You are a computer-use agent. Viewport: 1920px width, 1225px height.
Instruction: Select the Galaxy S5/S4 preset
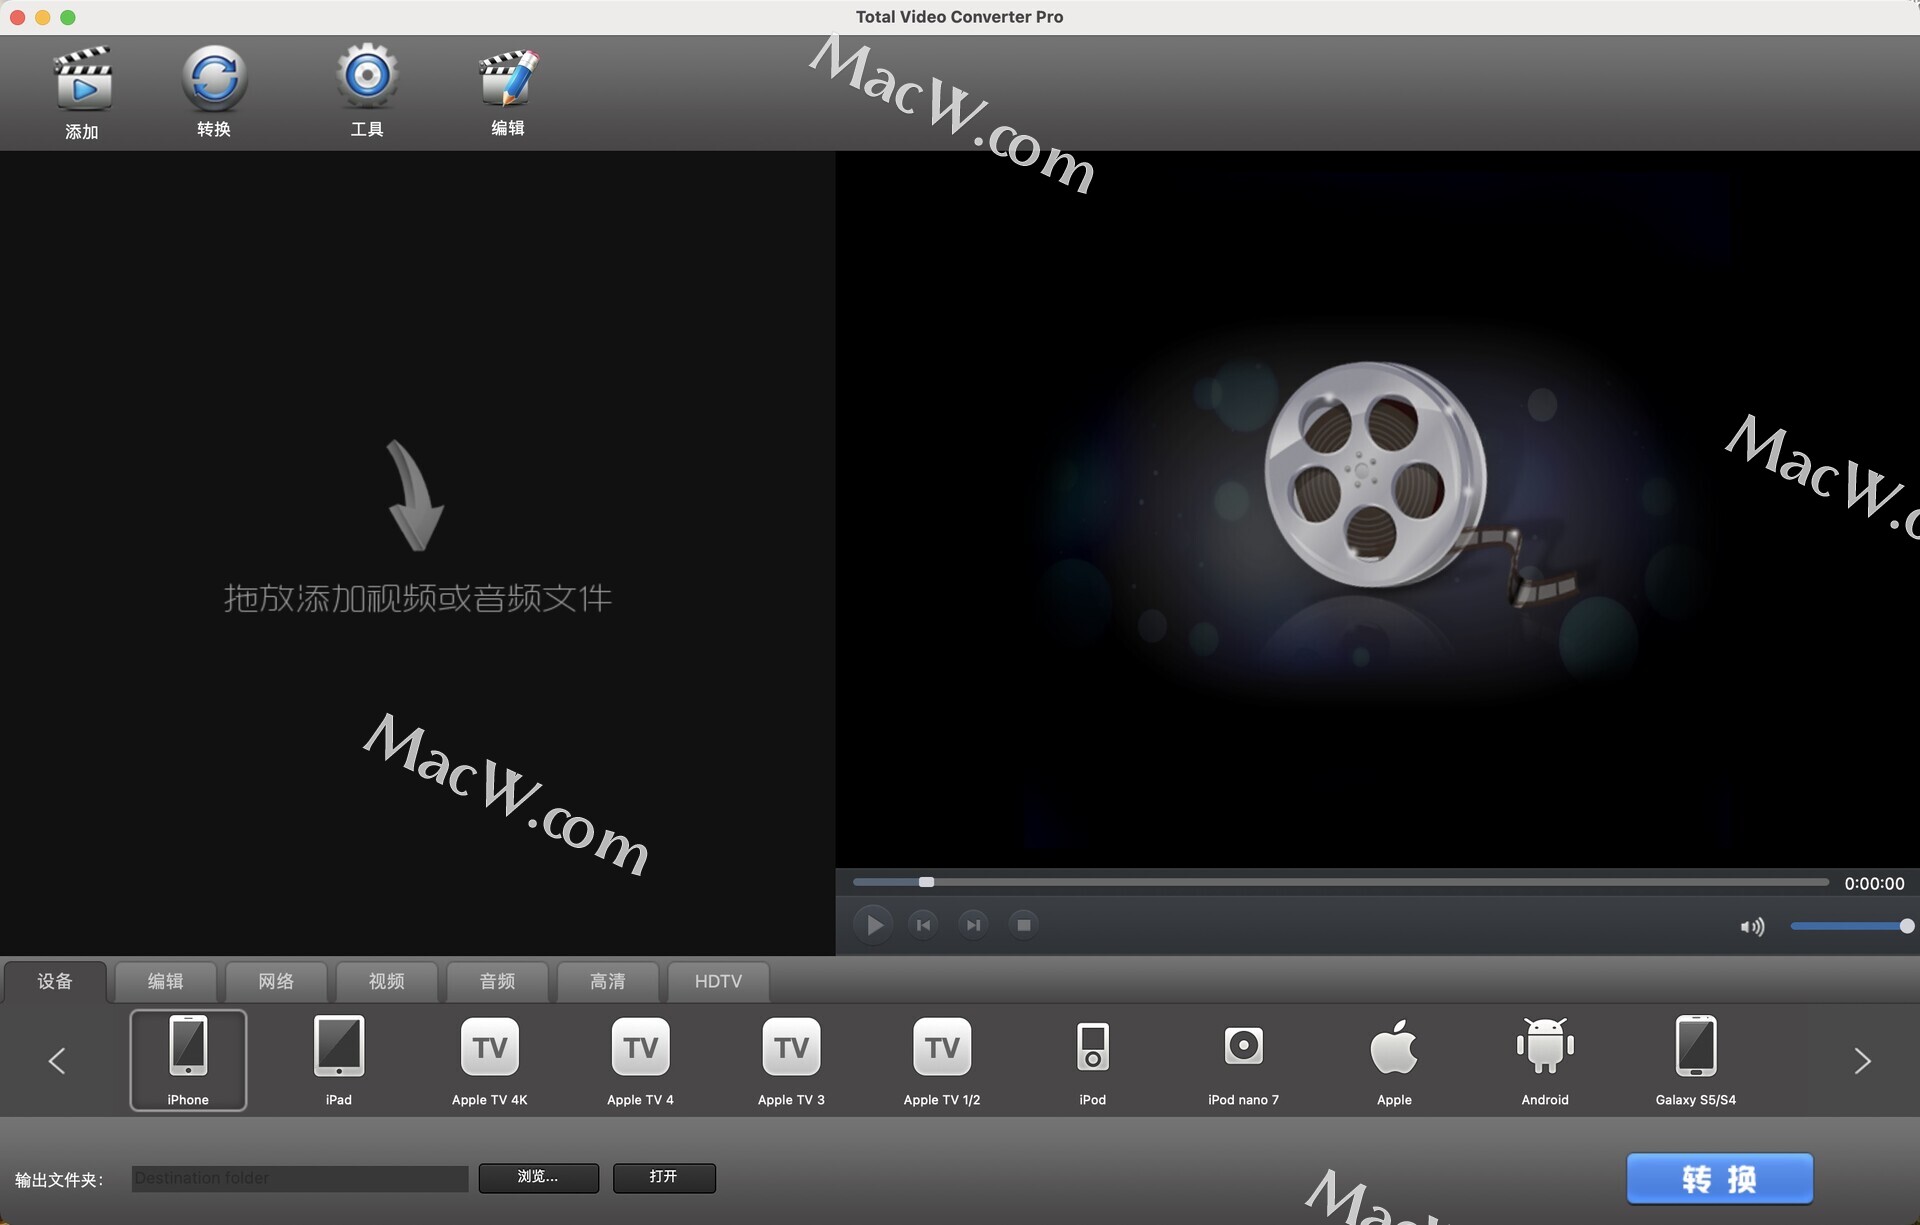pos(1696,1059)
